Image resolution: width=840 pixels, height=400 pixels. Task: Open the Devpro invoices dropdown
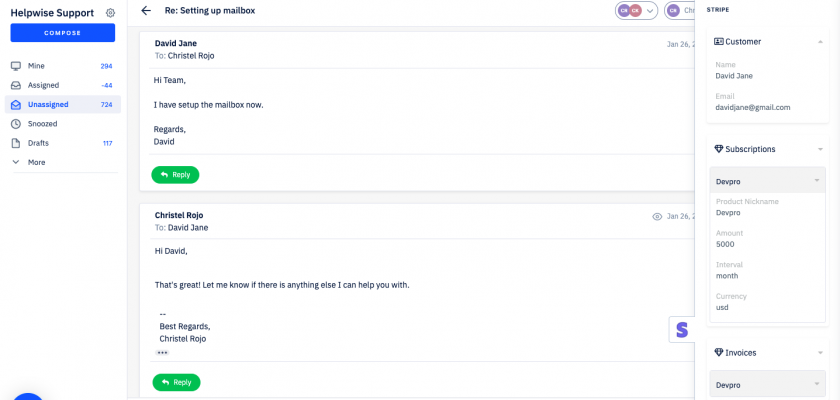[x=767, y=384]
